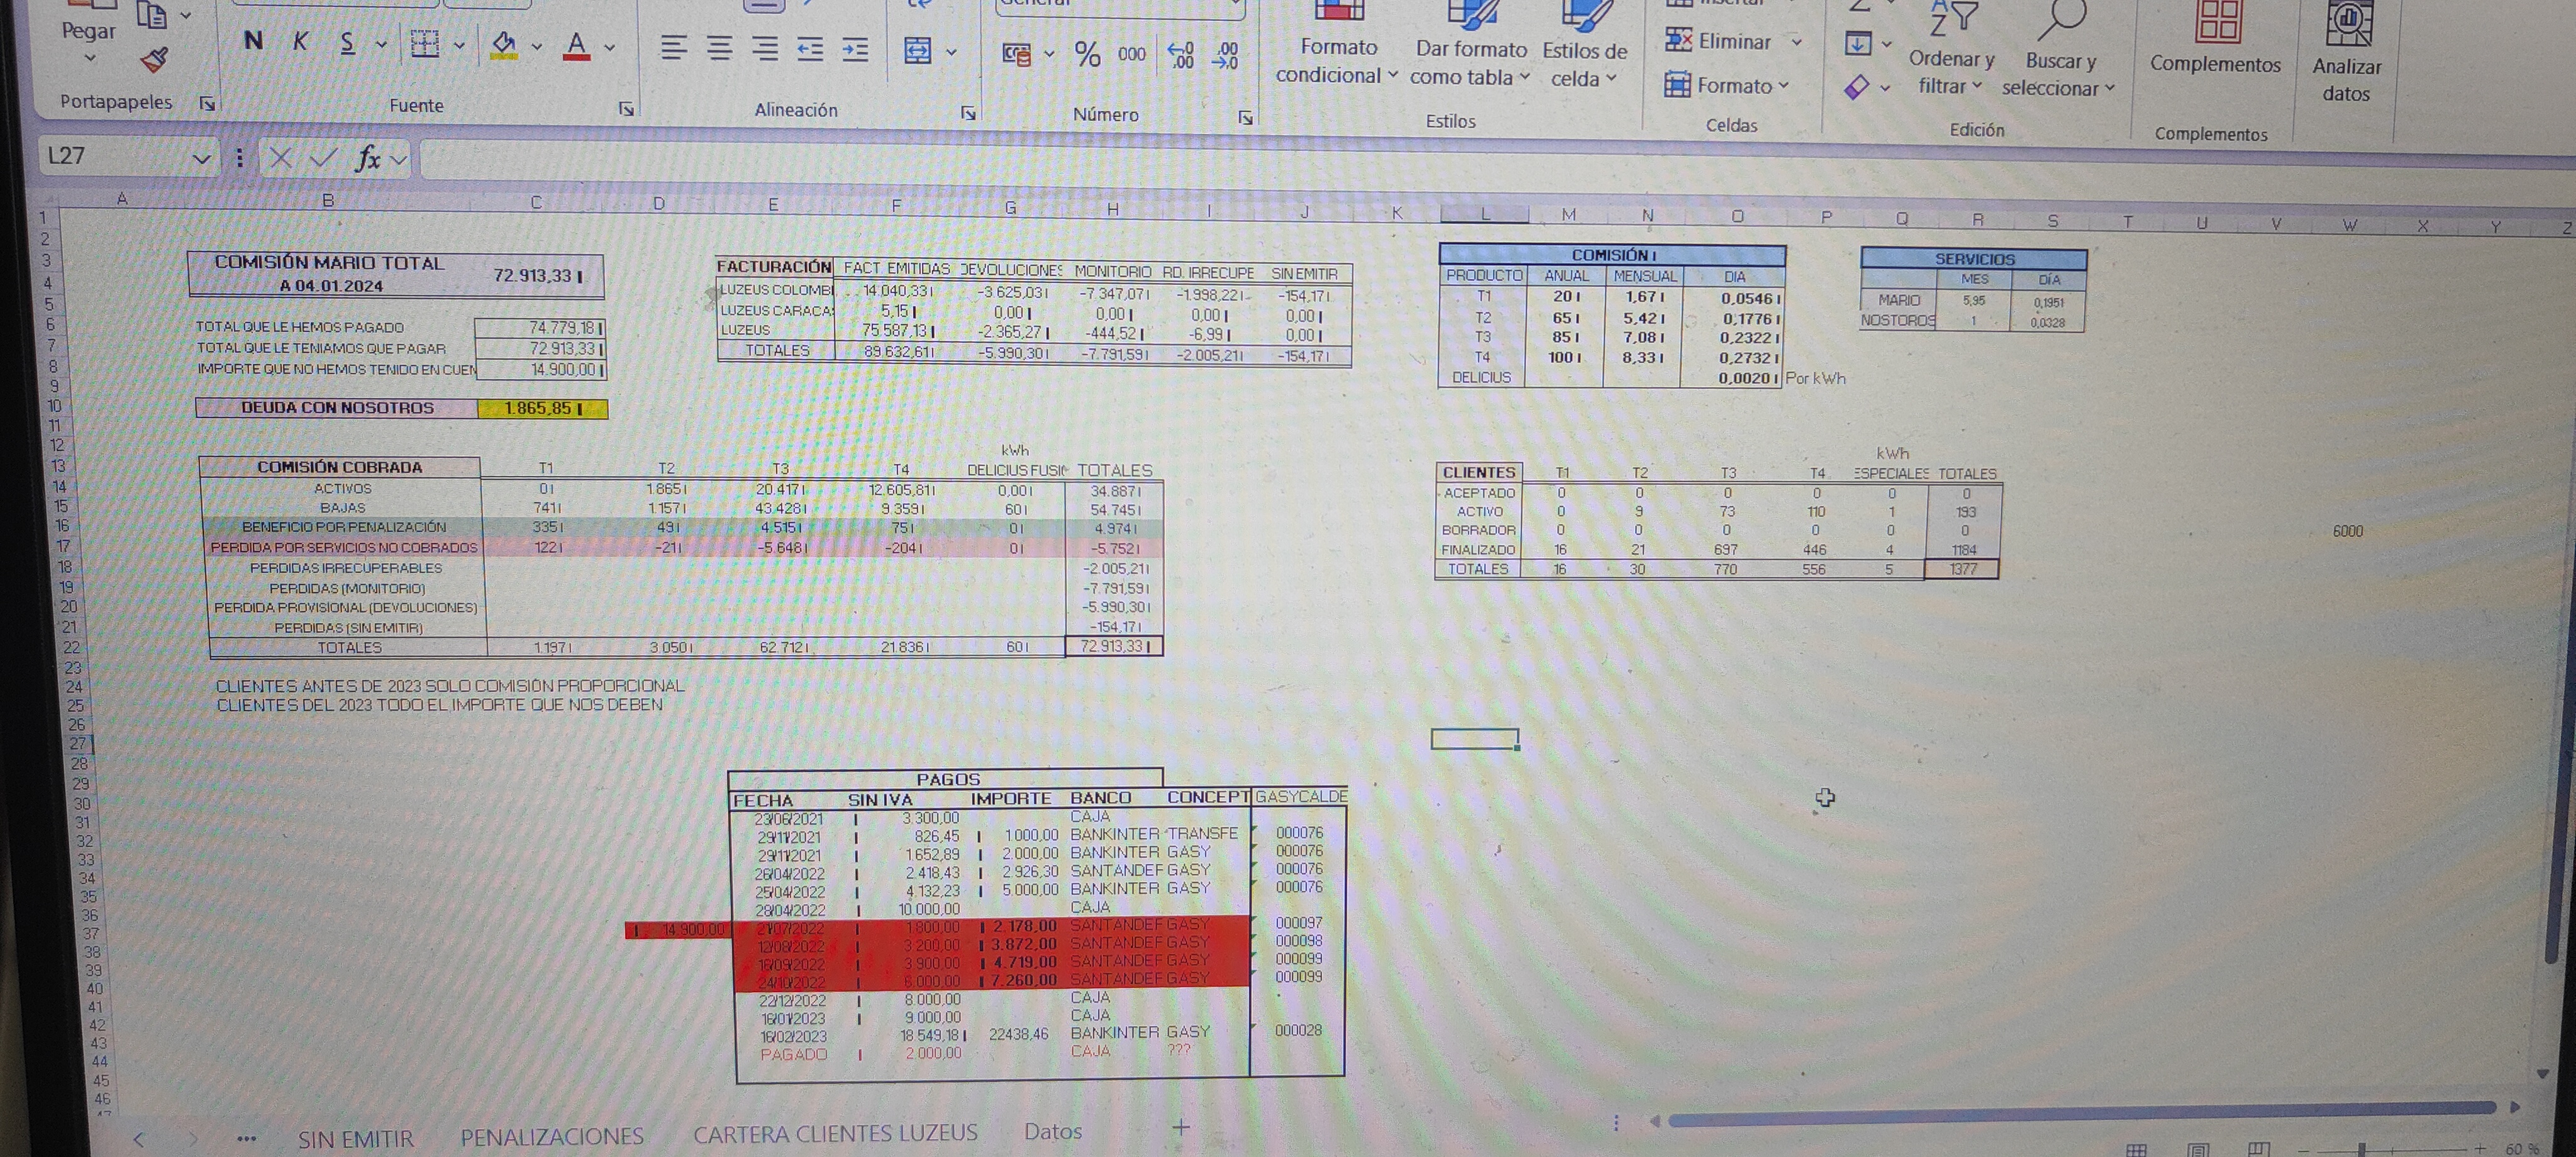
Task: Click the center text alignment icon
Action: (719, 48)
